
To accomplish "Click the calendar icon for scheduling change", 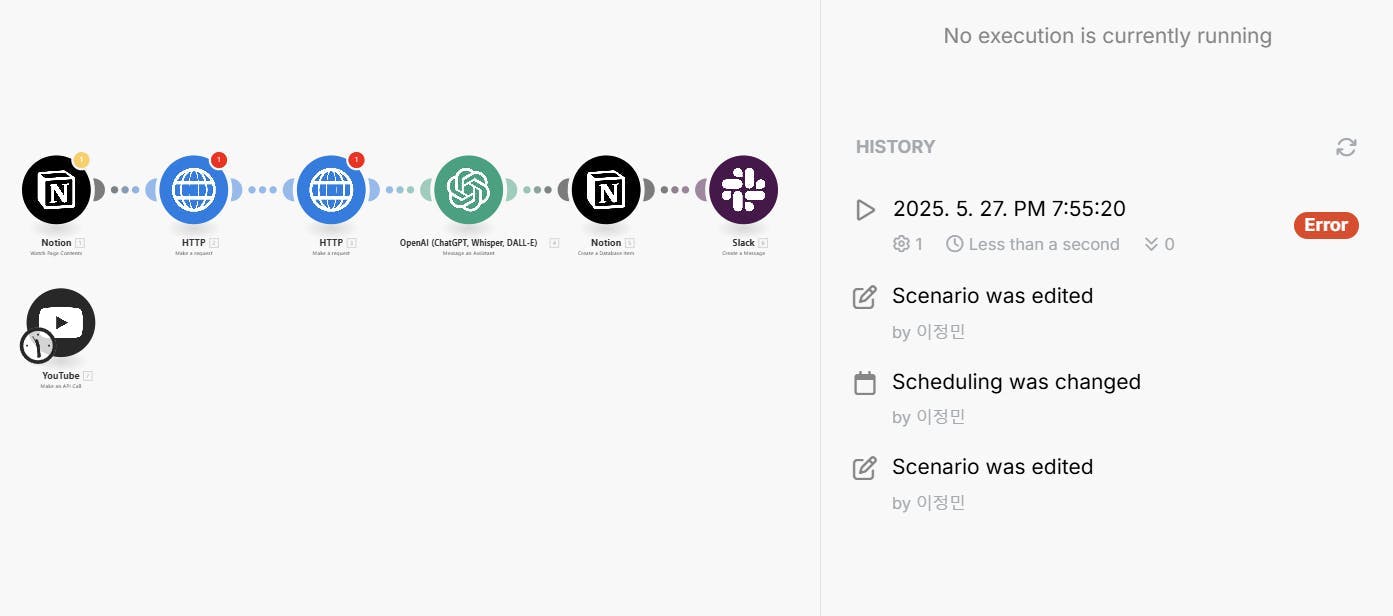I will coord(864,383).
